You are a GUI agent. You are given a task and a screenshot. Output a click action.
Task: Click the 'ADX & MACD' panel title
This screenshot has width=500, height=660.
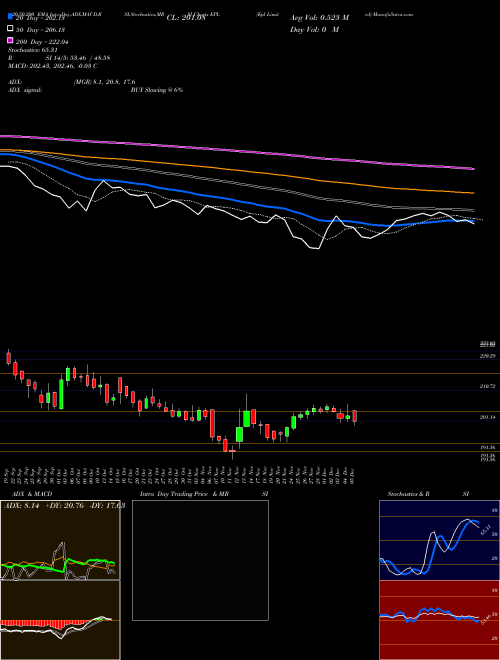(32, 494)
